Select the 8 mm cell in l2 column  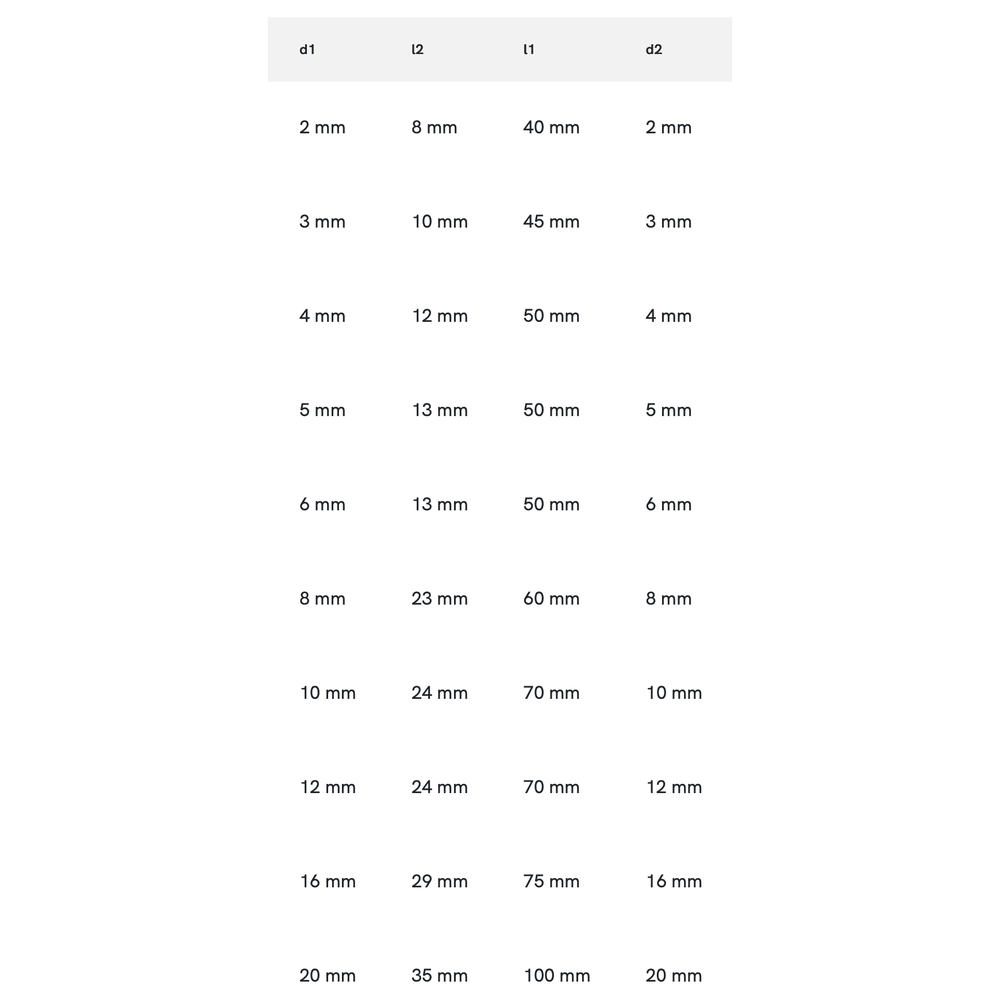click(434, 127)
